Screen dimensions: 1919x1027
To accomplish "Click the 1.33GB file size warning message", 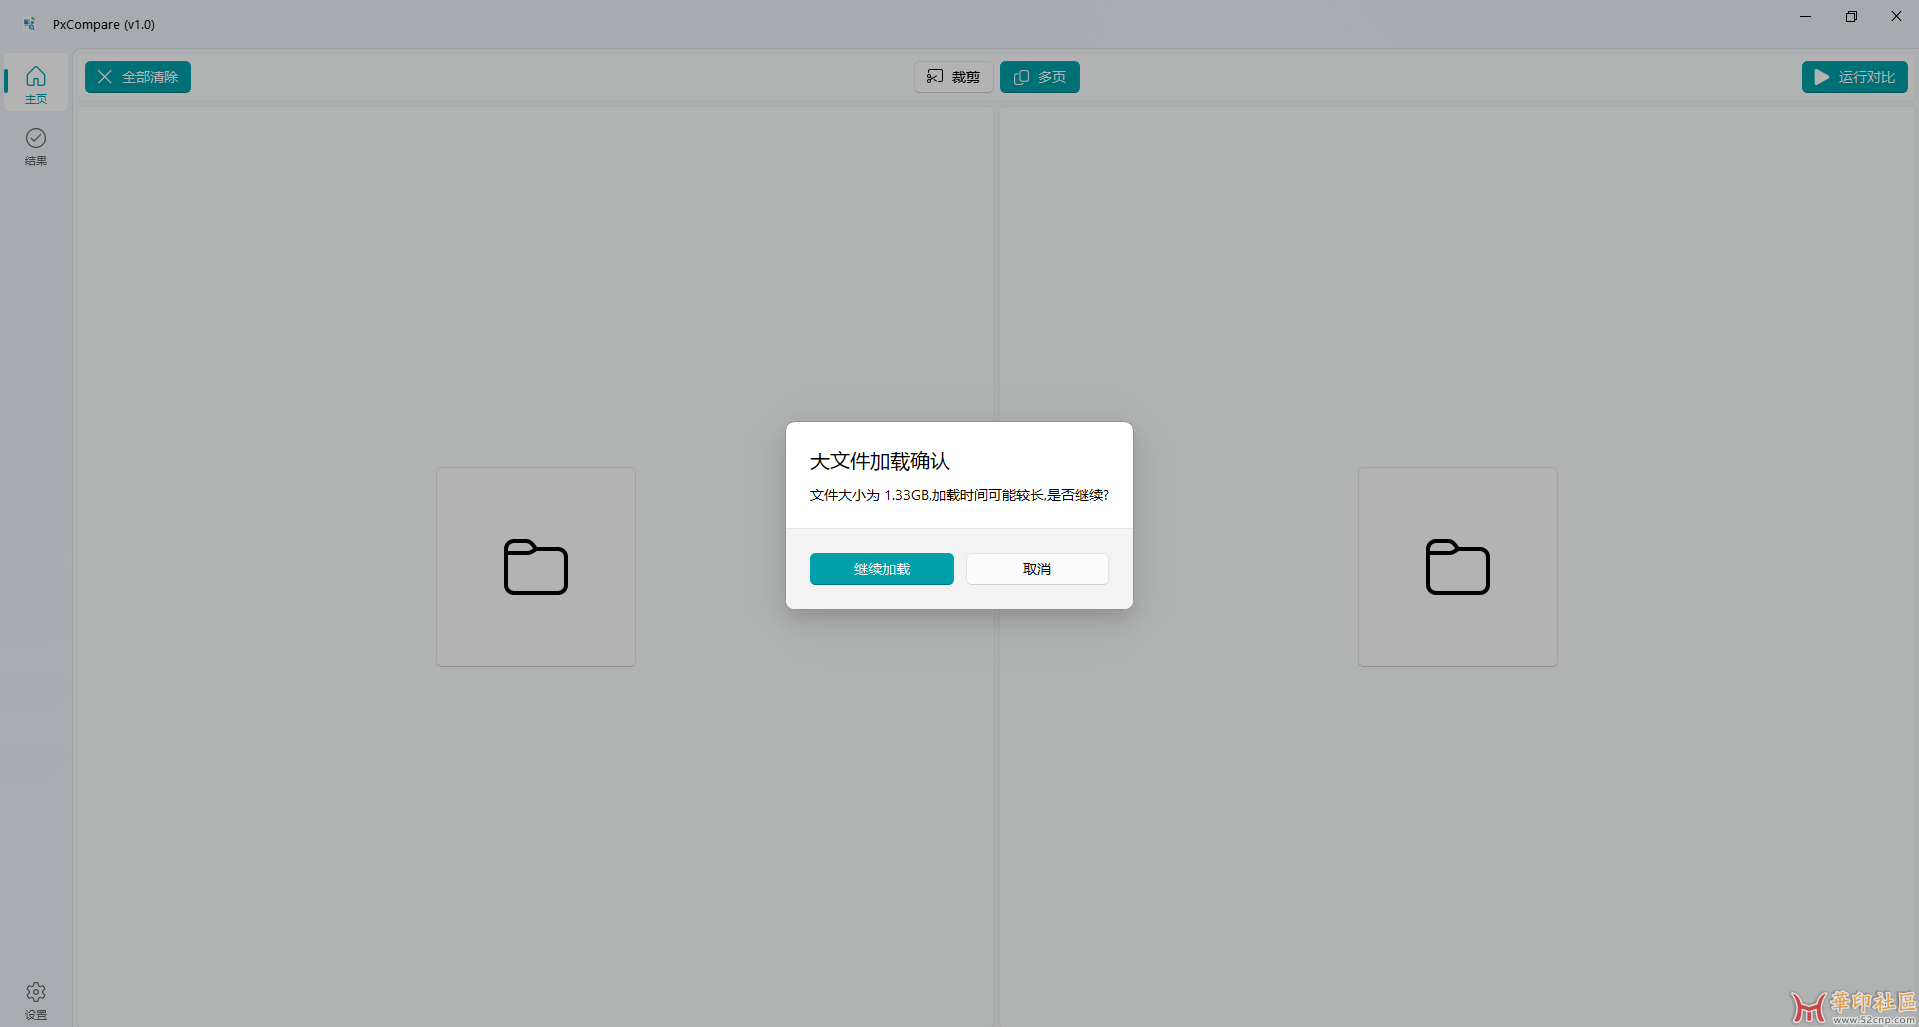I will click(958, 495).
